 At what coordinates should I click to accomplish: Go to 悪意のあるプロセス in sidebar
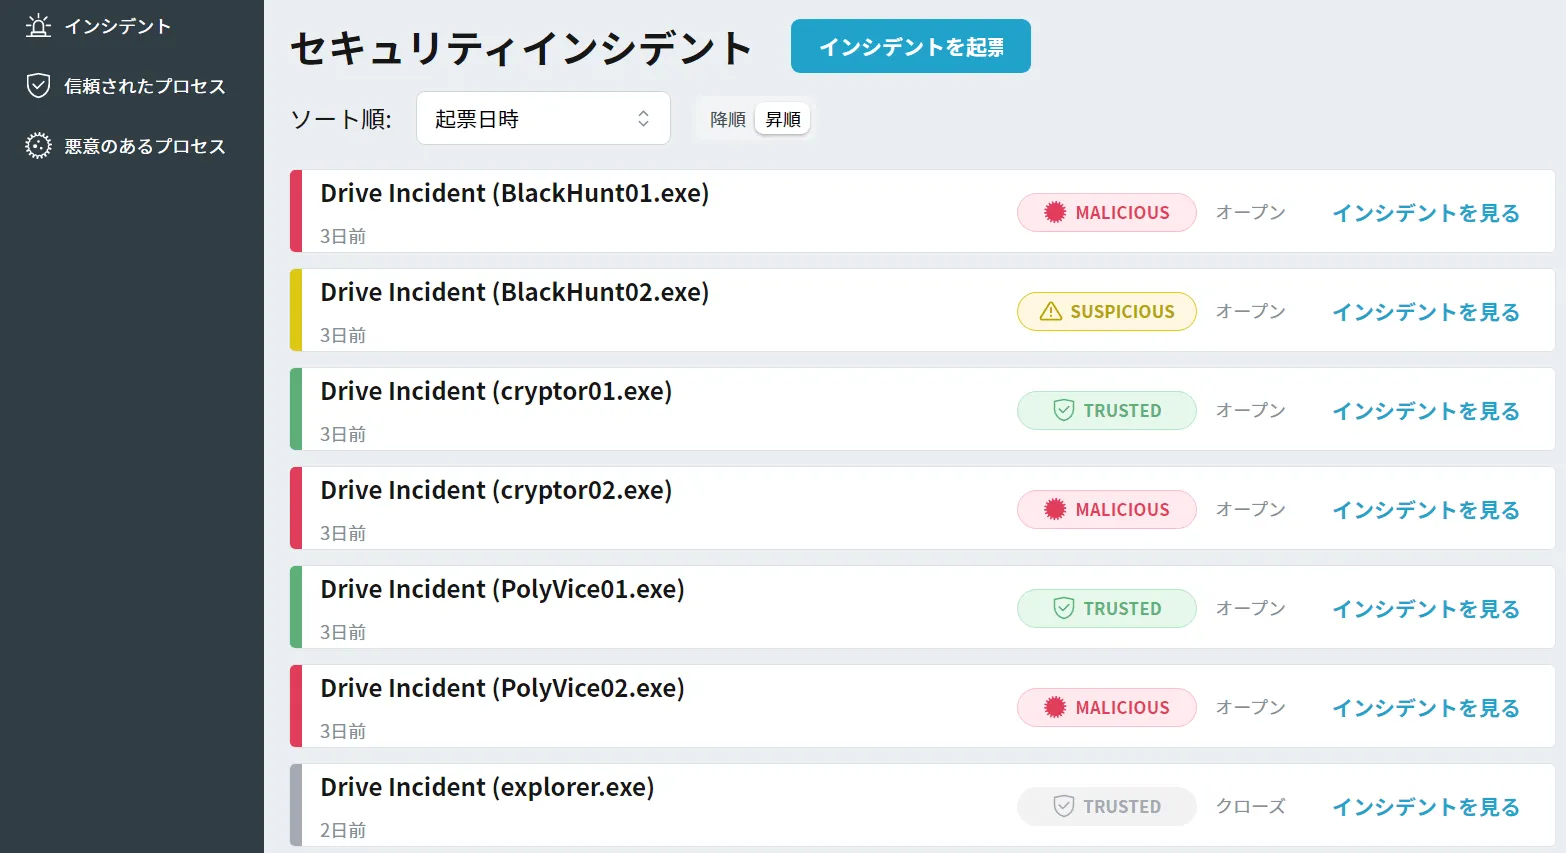(144, 146)
